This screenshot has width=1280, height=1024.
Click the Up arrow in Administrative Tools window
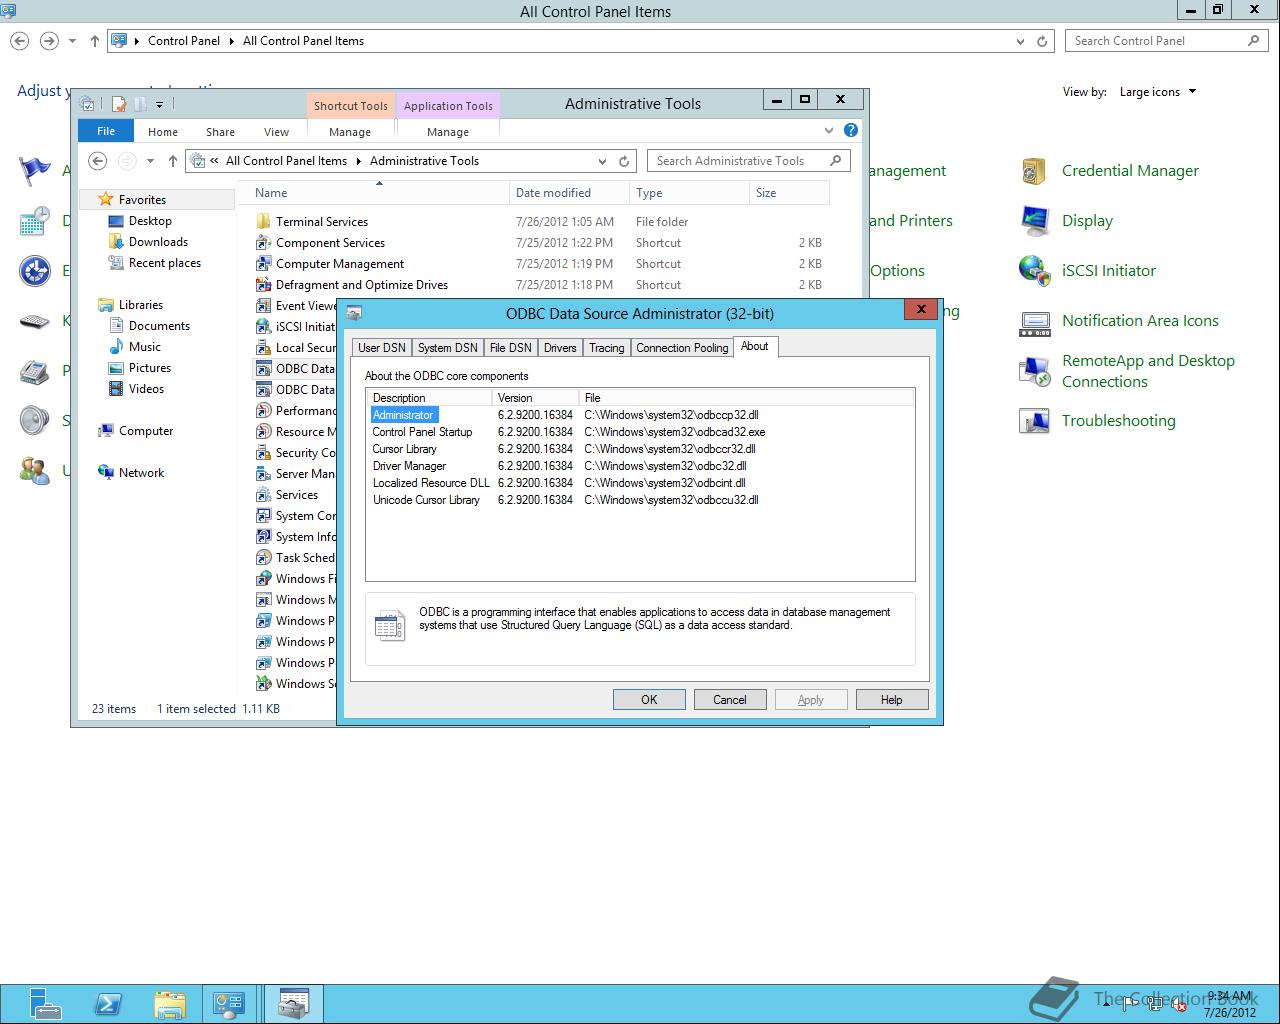pos(173,161)
